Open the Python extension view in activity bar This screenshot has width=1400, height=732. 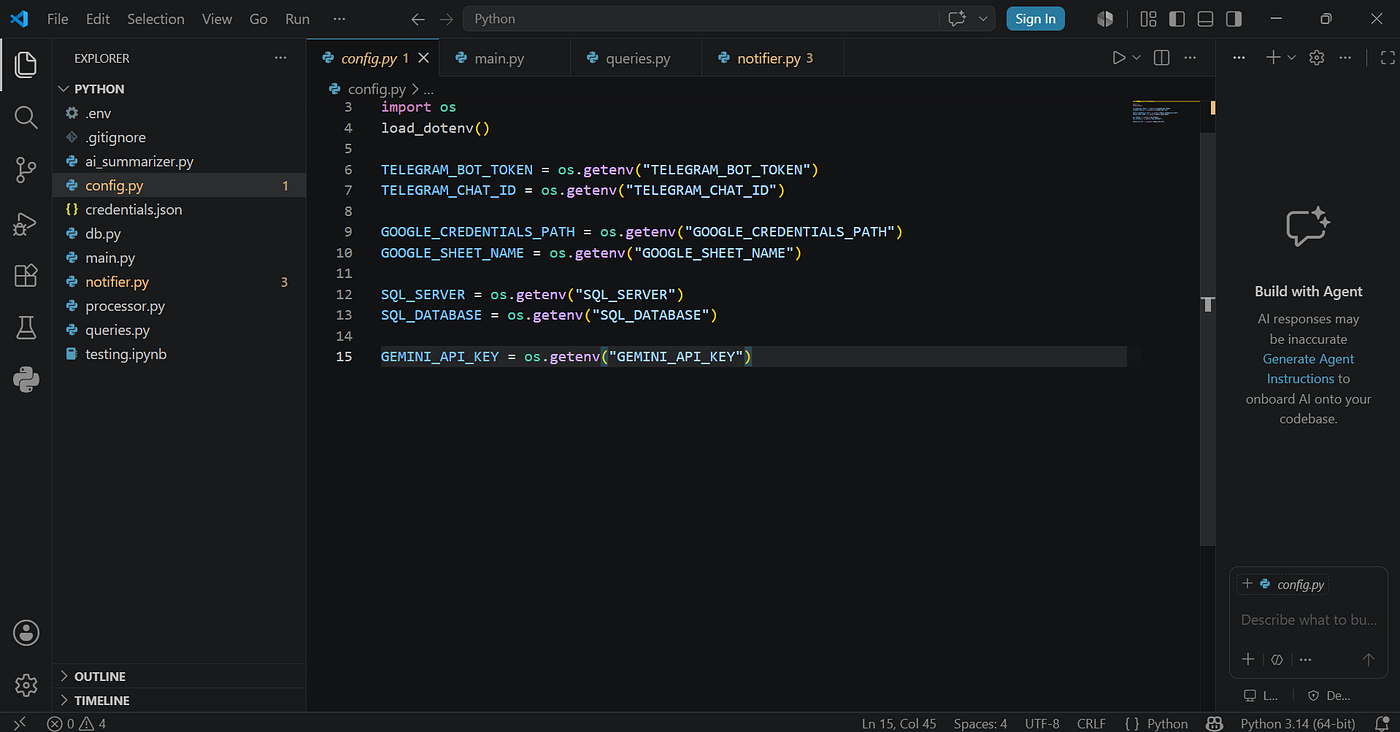click(x=26, y=380)
